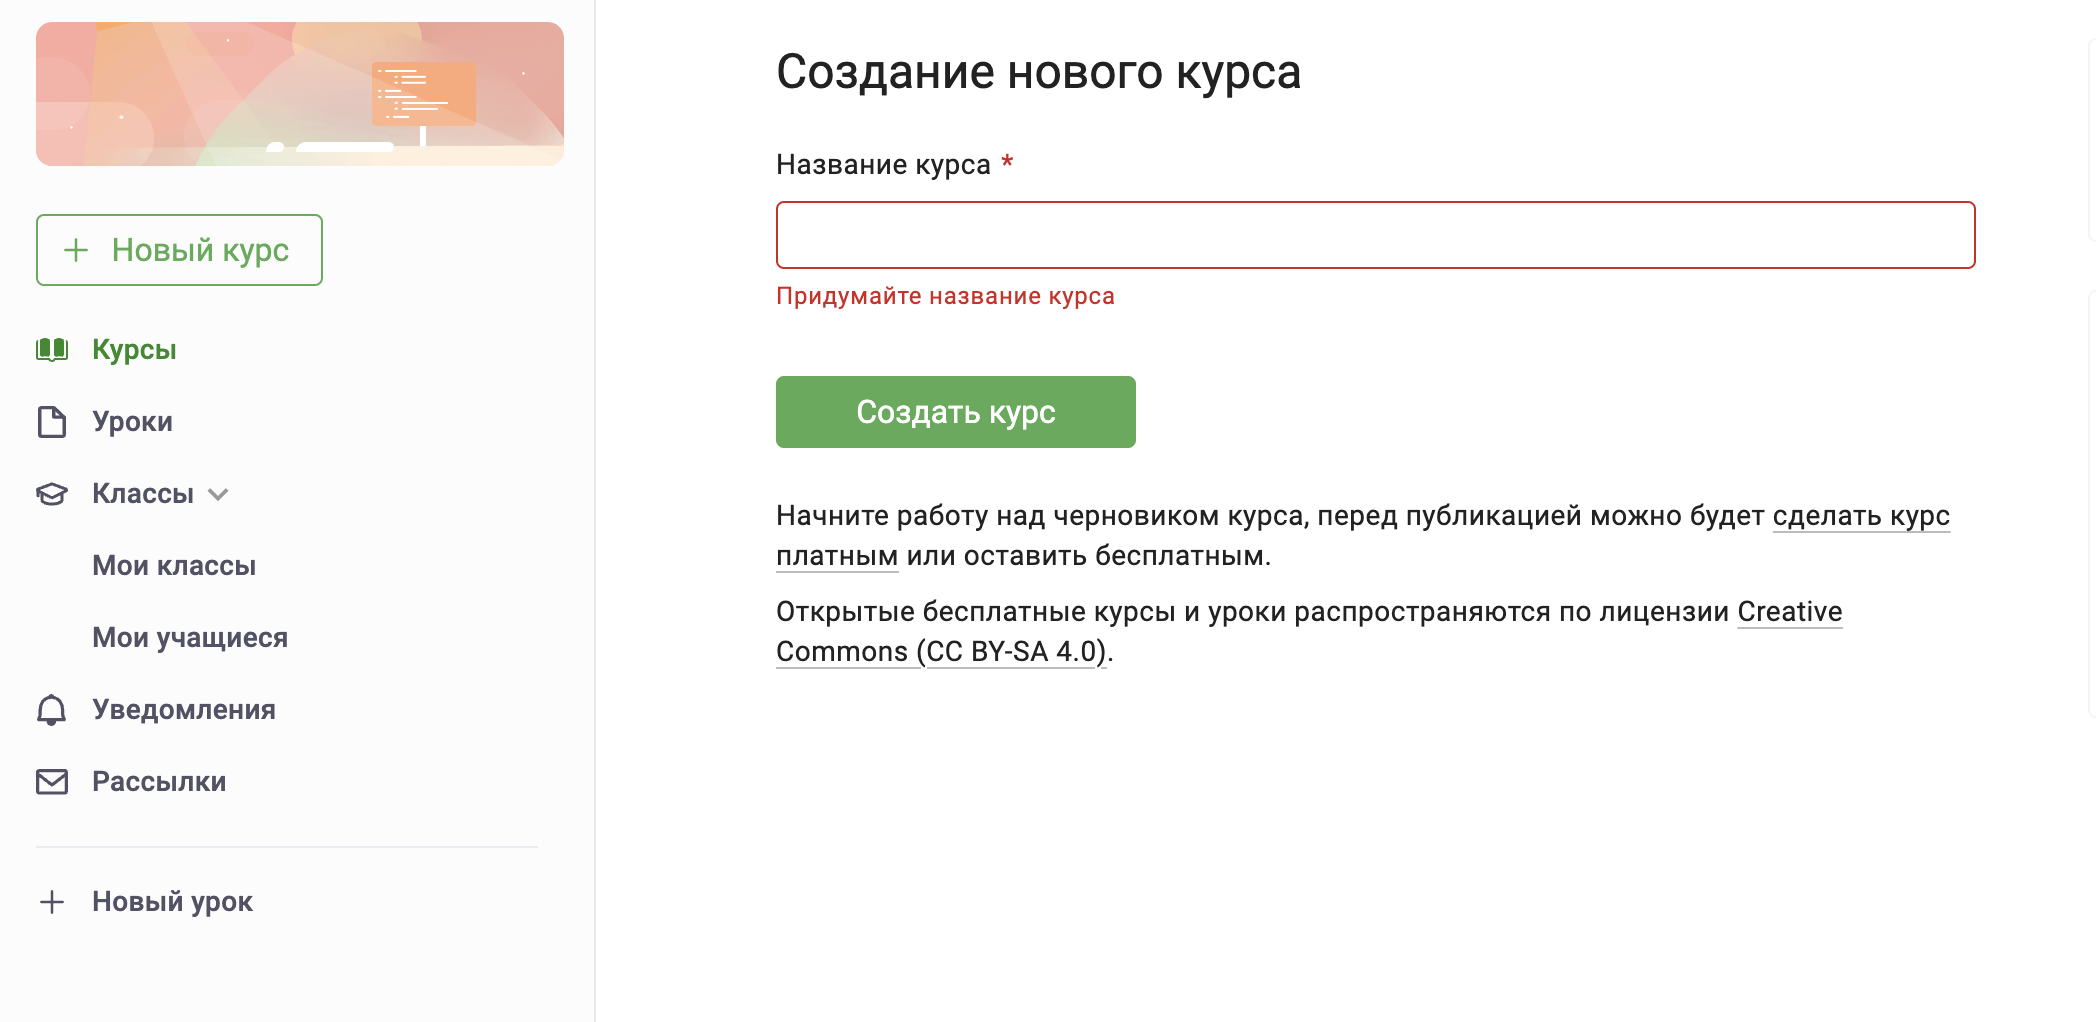Open Мои классы in the sidebar
The width and height of the screenshot is (2096, 1022).
point(174,566)
